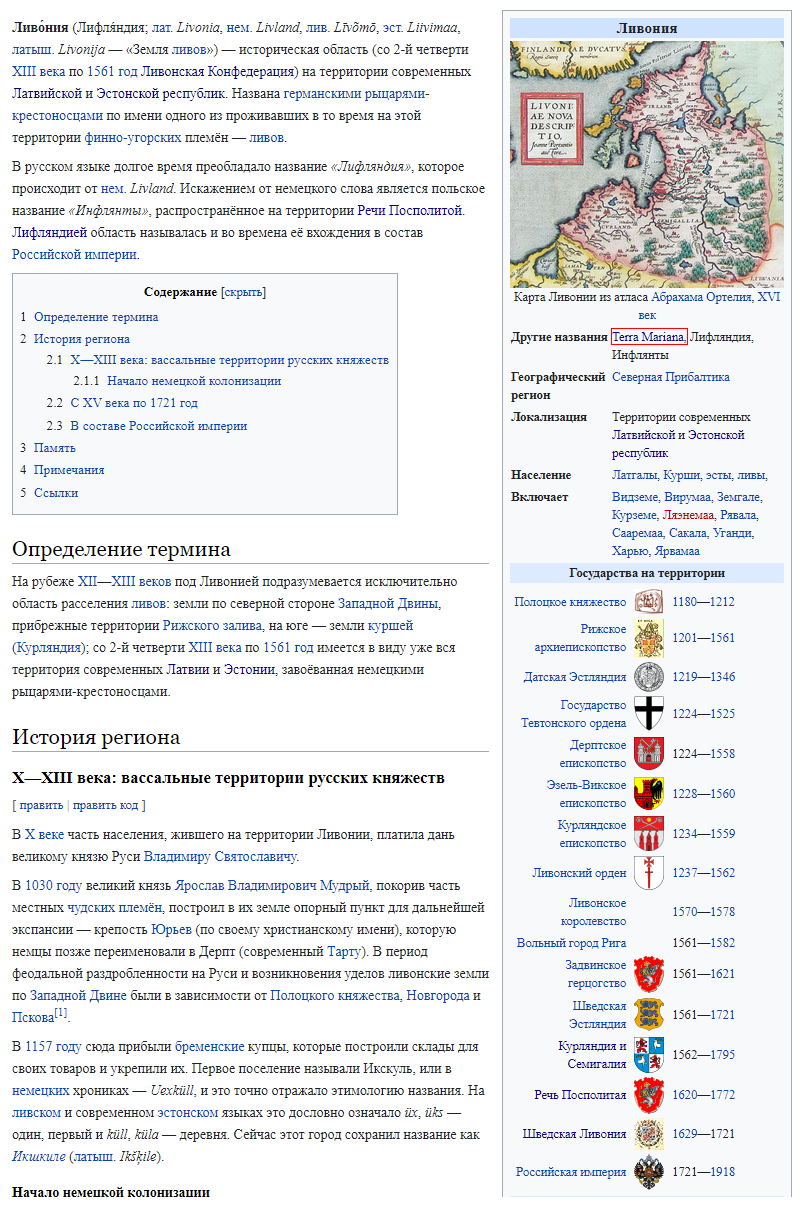Open the 'Северная Прибалтика' link
800x1210 pixels.
[x=671, y=377]
